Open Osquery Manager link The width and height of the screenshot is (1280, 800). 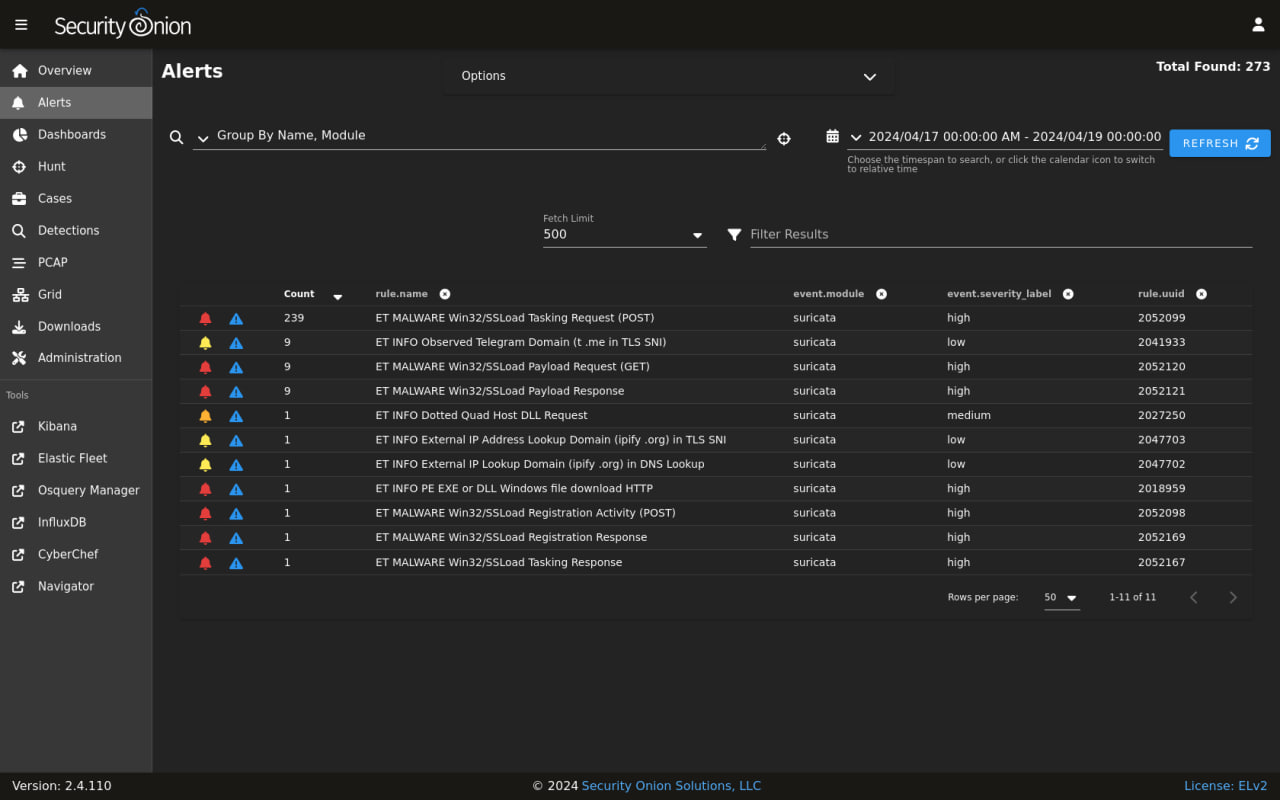coord(76,491)
